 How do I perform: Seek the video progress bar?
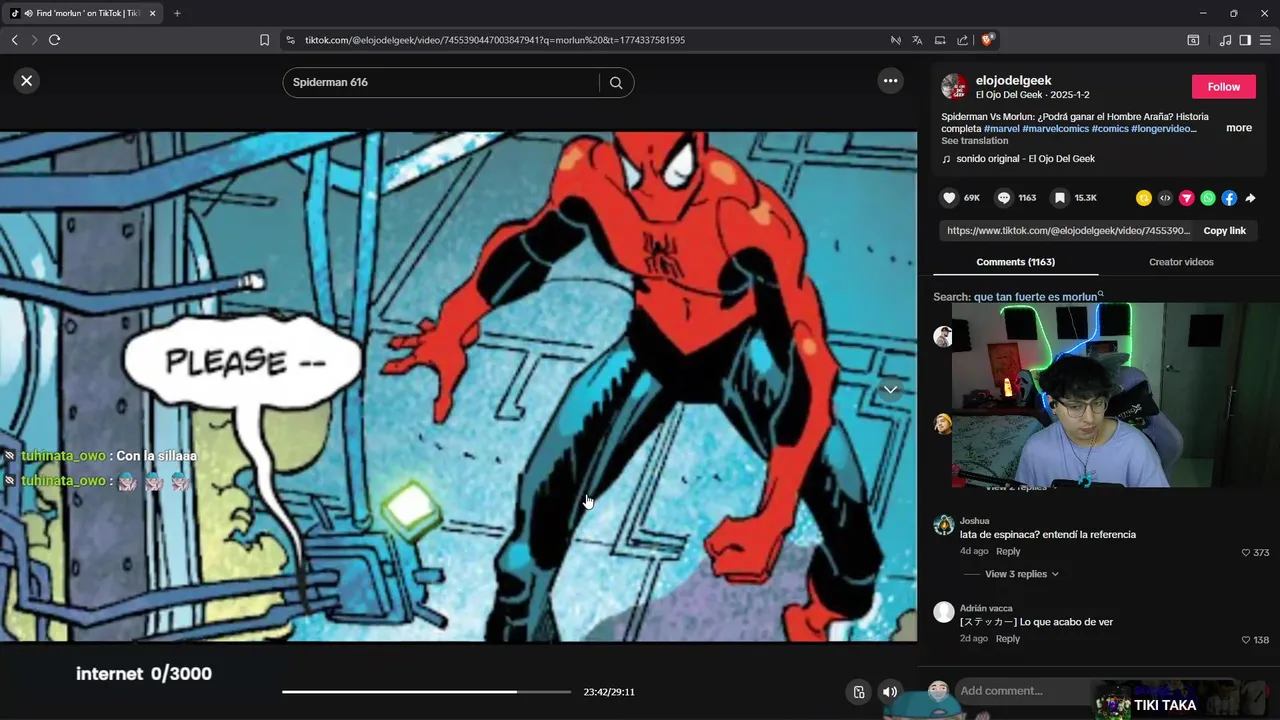point(426,692)
